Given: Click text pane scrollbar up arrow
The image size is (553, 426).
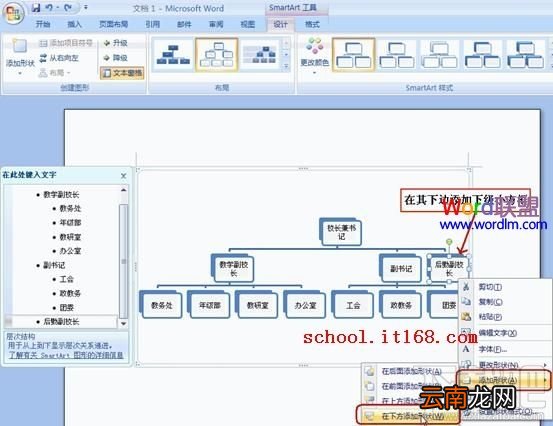Looking at the screenshot, I should [x=123, y=190].
